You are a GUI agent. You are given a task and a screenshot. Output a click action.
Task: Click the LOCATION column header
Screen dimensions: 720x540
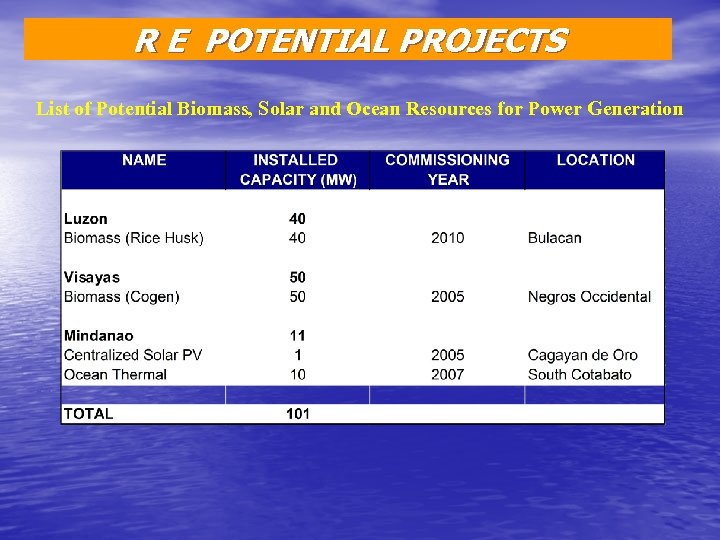596,160
